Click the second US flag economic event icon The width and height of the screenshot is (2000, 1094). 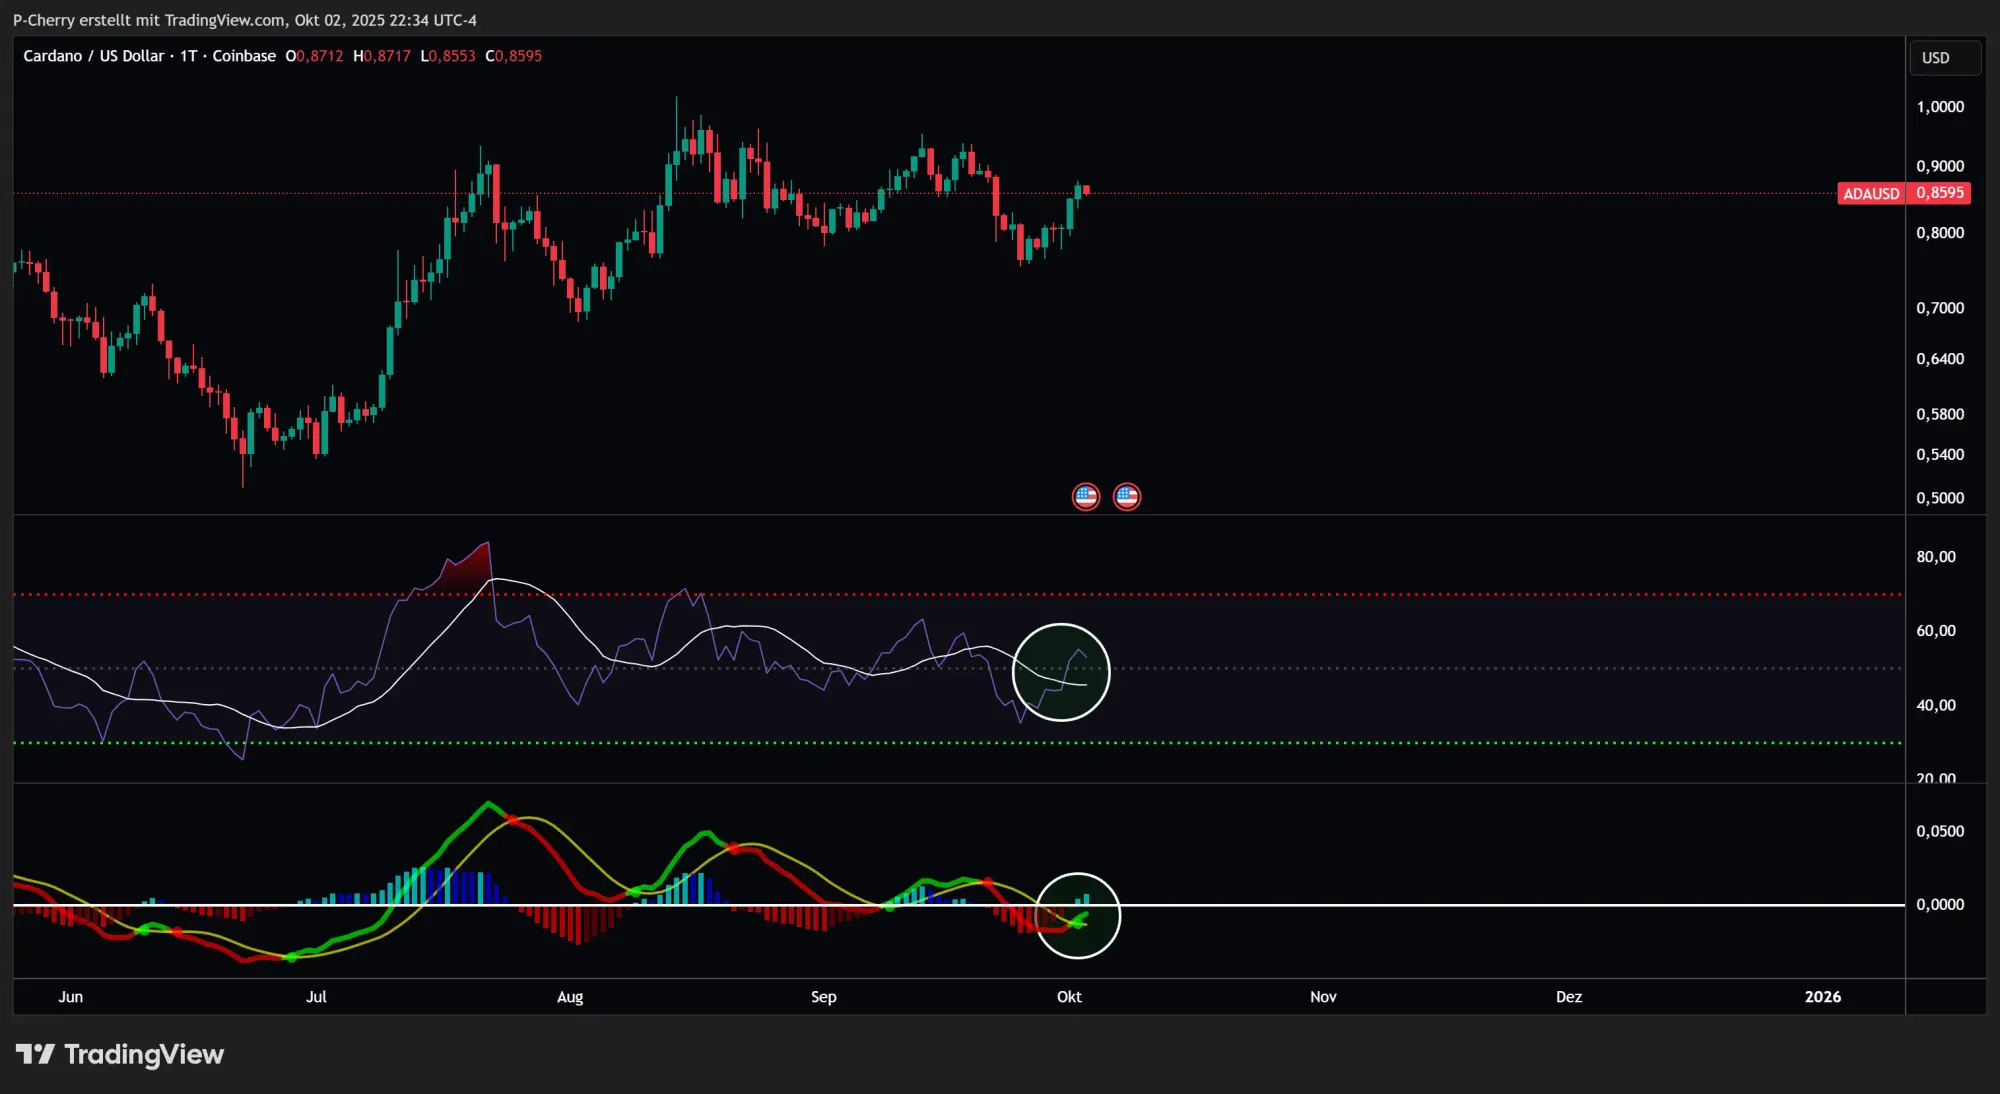pyautogui.click(x=1127, y=496)
